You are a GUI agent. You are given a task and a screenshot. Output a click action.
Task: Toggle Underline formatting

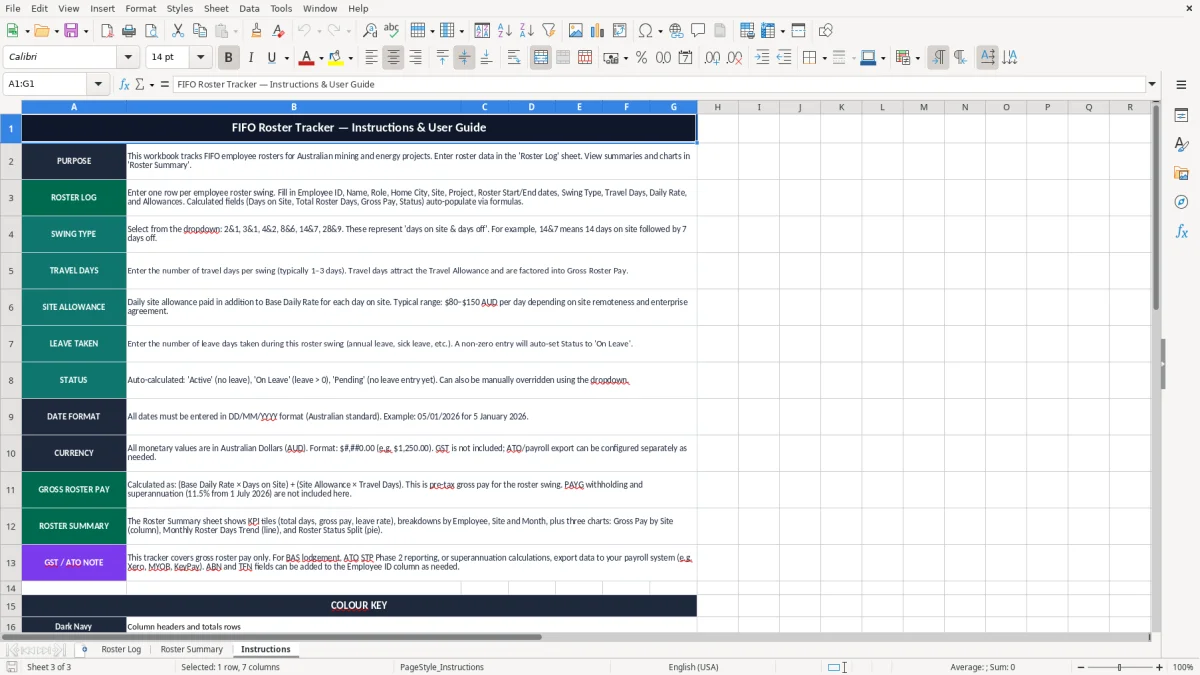pyautogui.click(x=271, y=58)
